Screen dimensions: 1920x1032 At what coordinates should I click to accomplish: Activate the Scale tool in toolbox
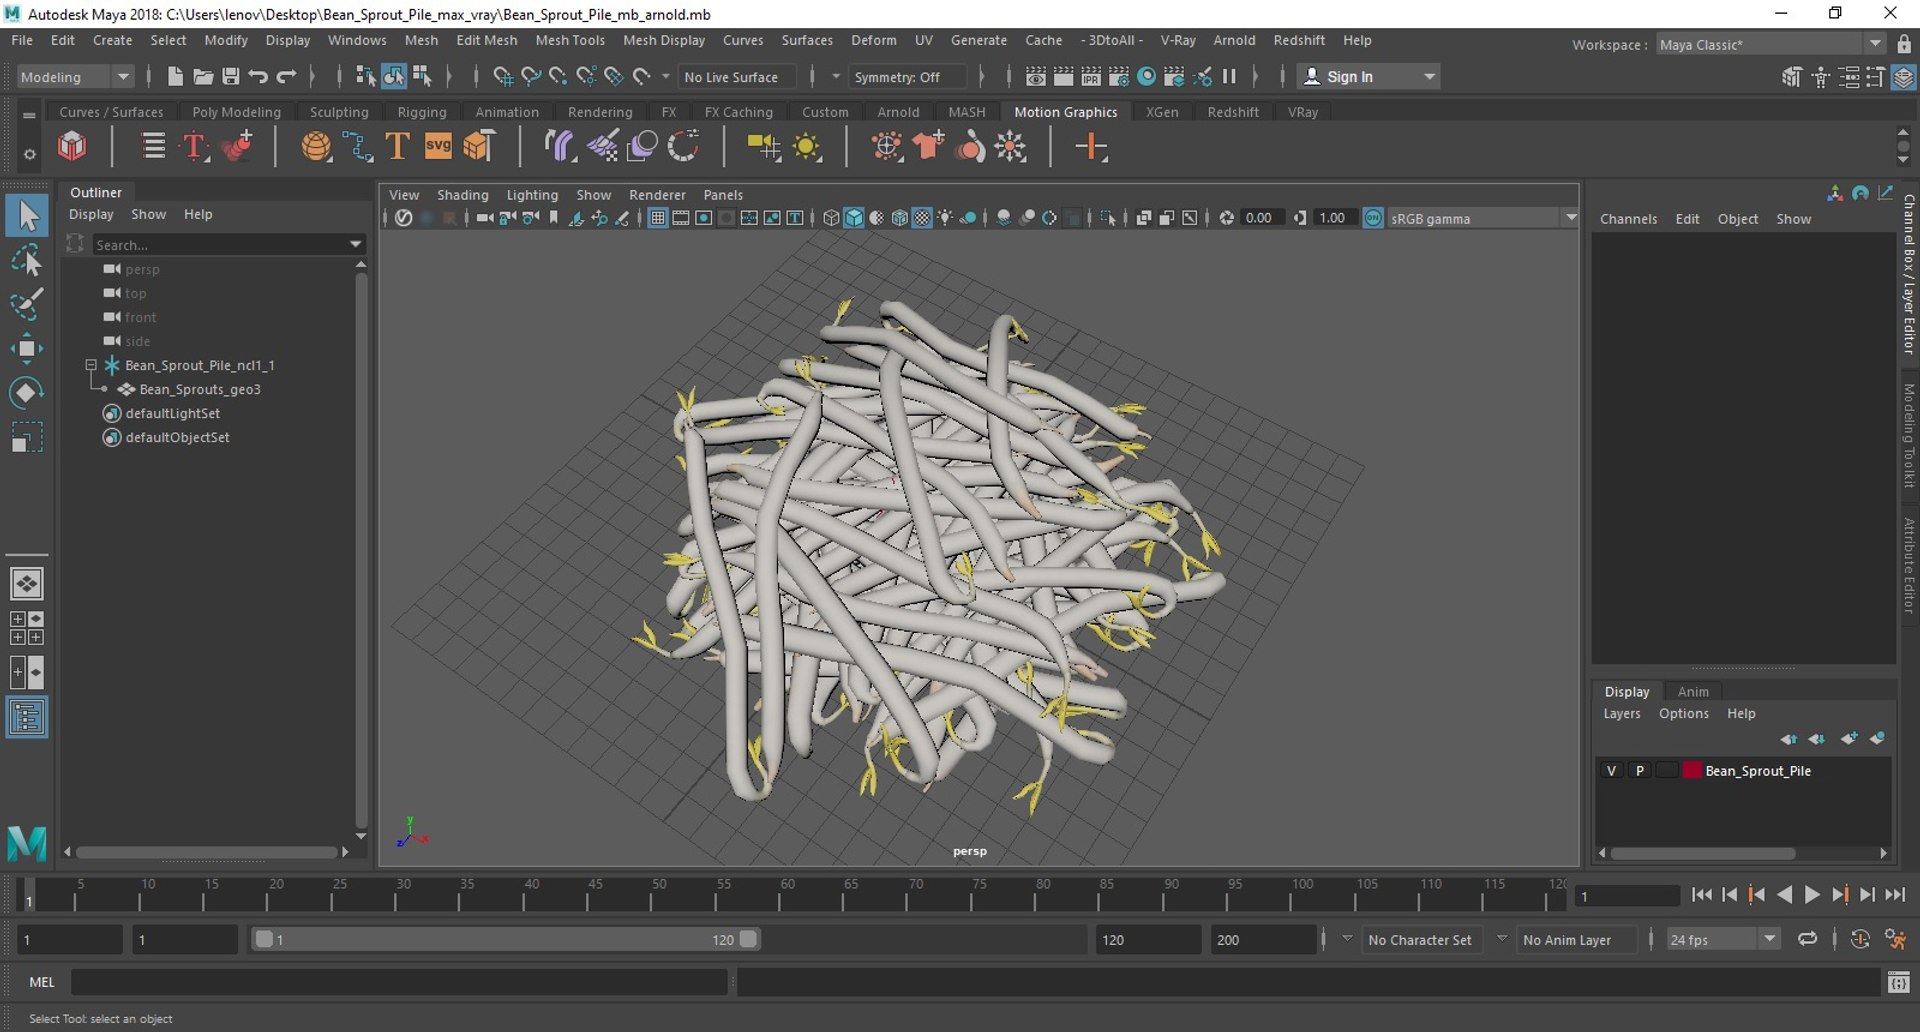pyautogui.click(x=27, y=437)
